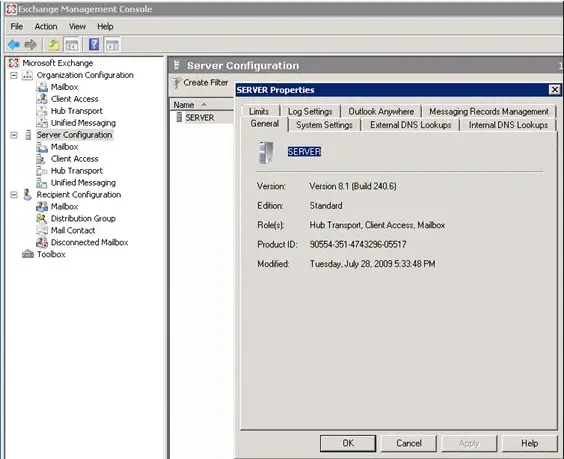Select the Microsoft Exchange root label

pos(58,63)
